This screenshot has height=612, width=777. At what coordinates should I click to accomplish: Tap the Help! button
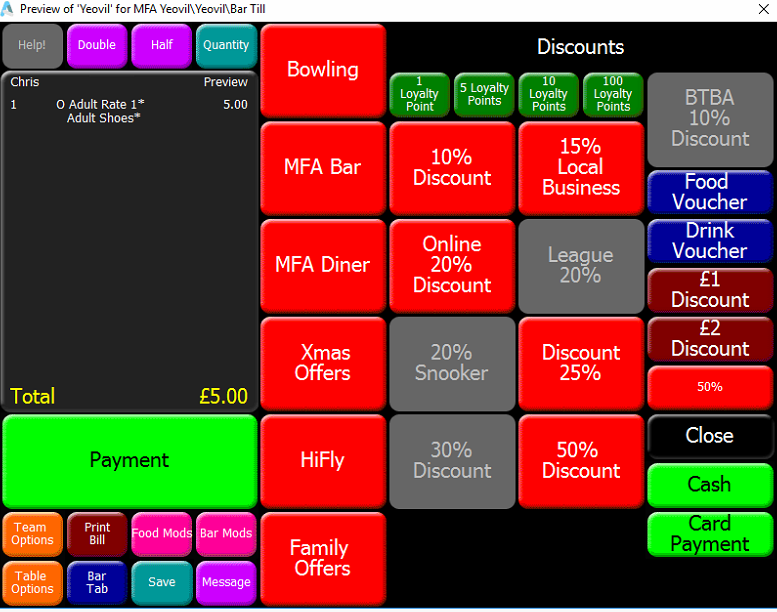click(x=32, y=46)
